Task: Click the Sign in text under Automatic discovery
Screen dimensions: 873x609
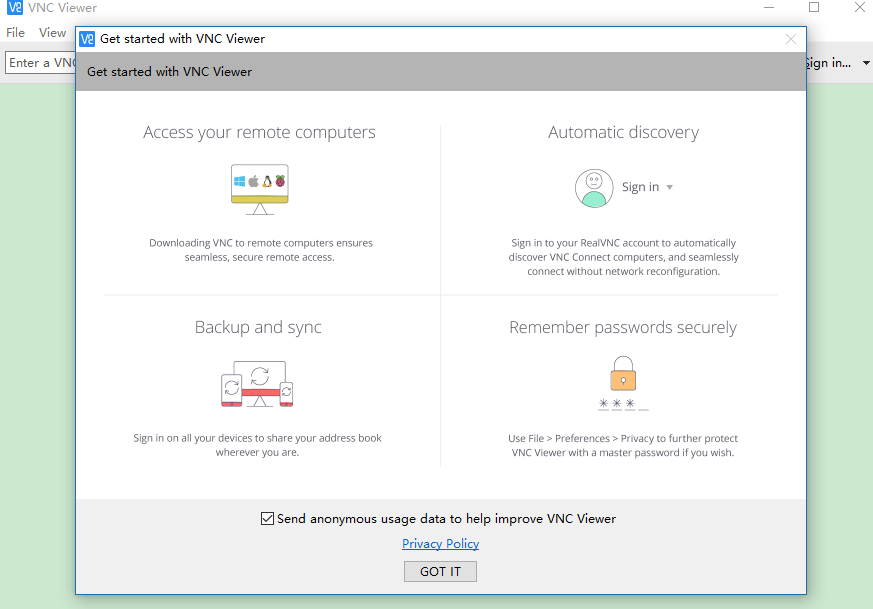Action: point(640,187)
